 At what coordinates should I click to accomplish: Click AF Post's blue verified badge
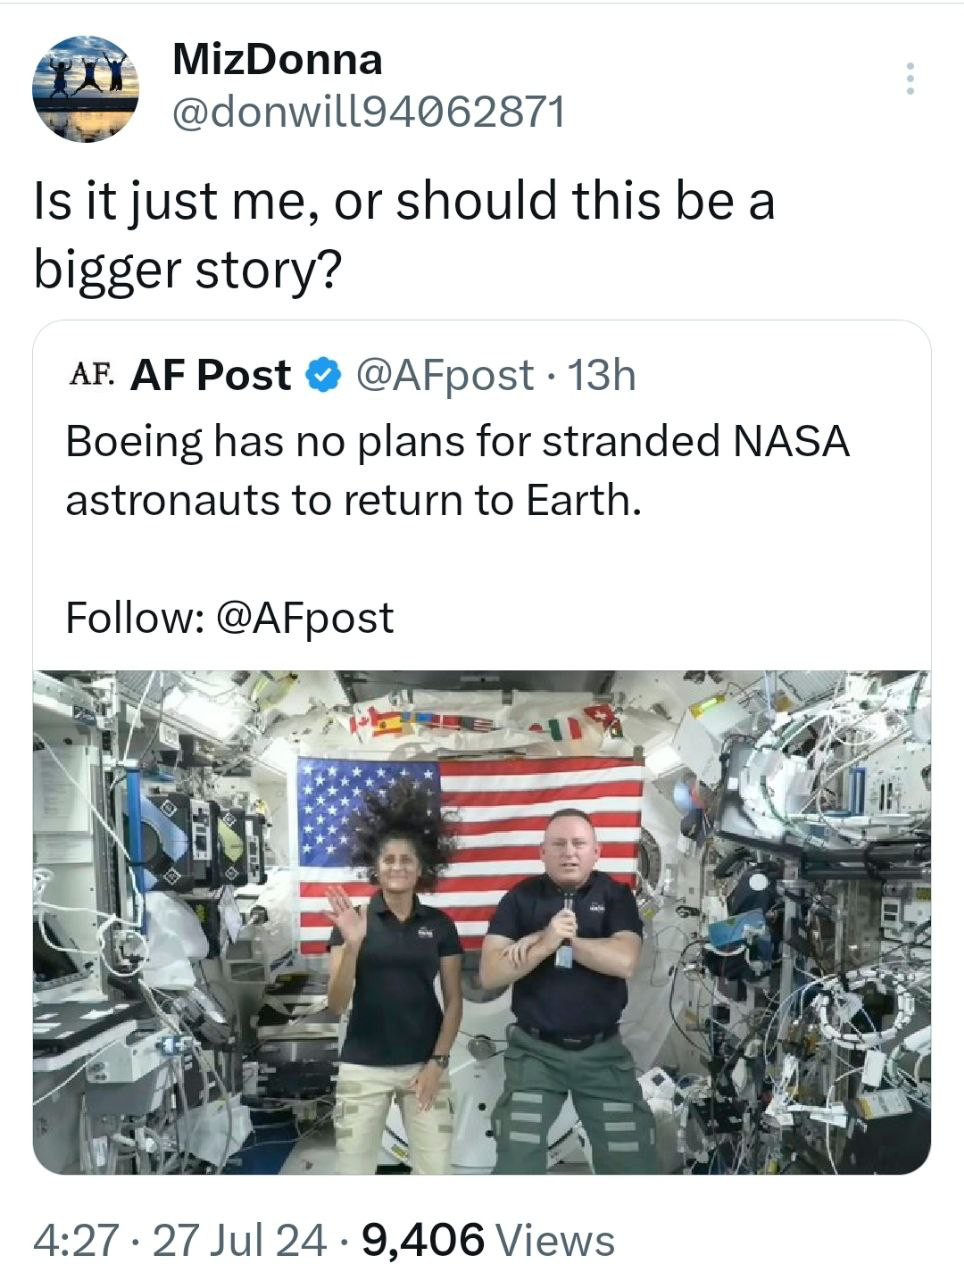tap(322, 375)
